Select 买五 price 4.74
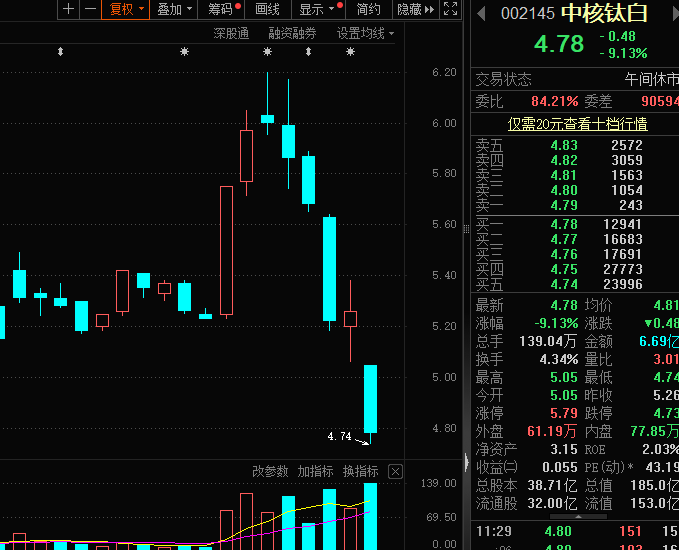The width and height of the screenshot is (679, 550). [x=564, y=284]
